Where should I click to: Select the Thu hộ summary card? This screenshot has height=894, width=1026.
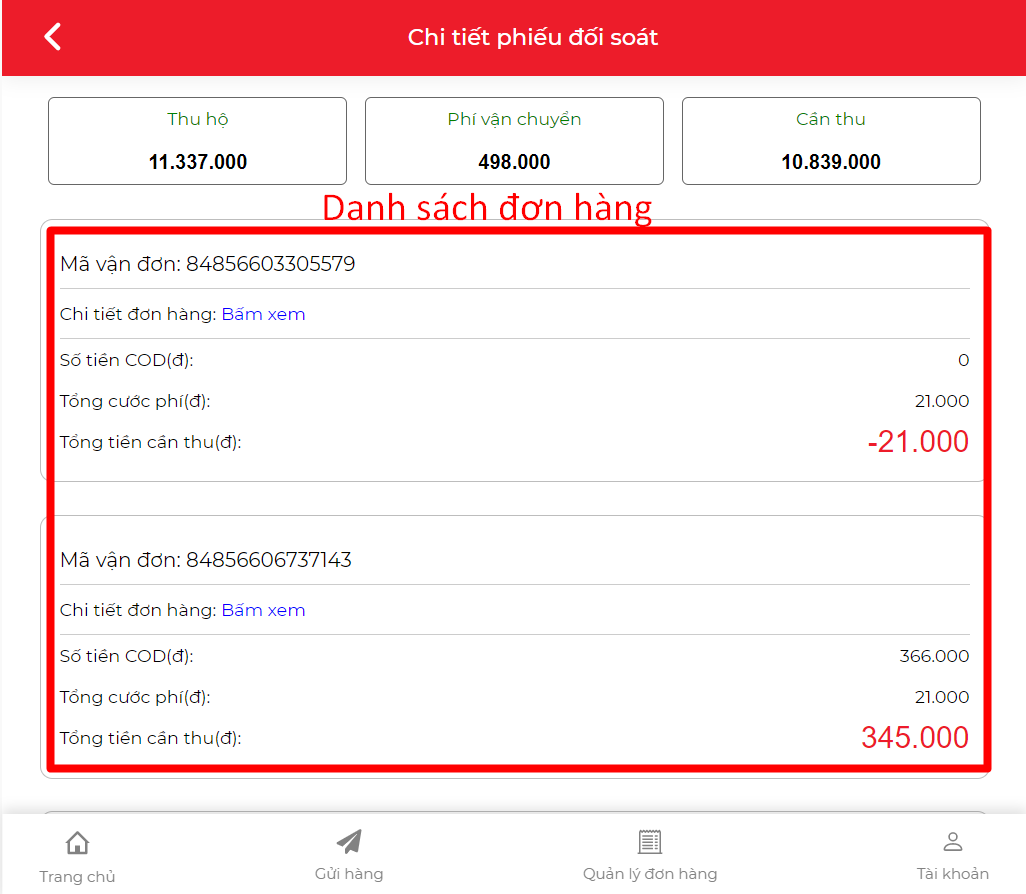(x=198, y=141)
